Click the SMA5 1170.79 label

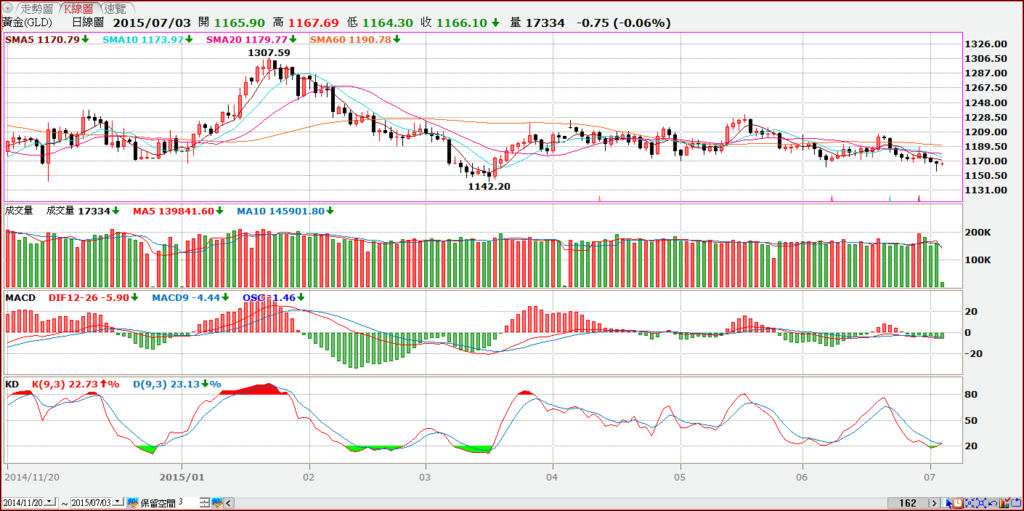[42, 39]
